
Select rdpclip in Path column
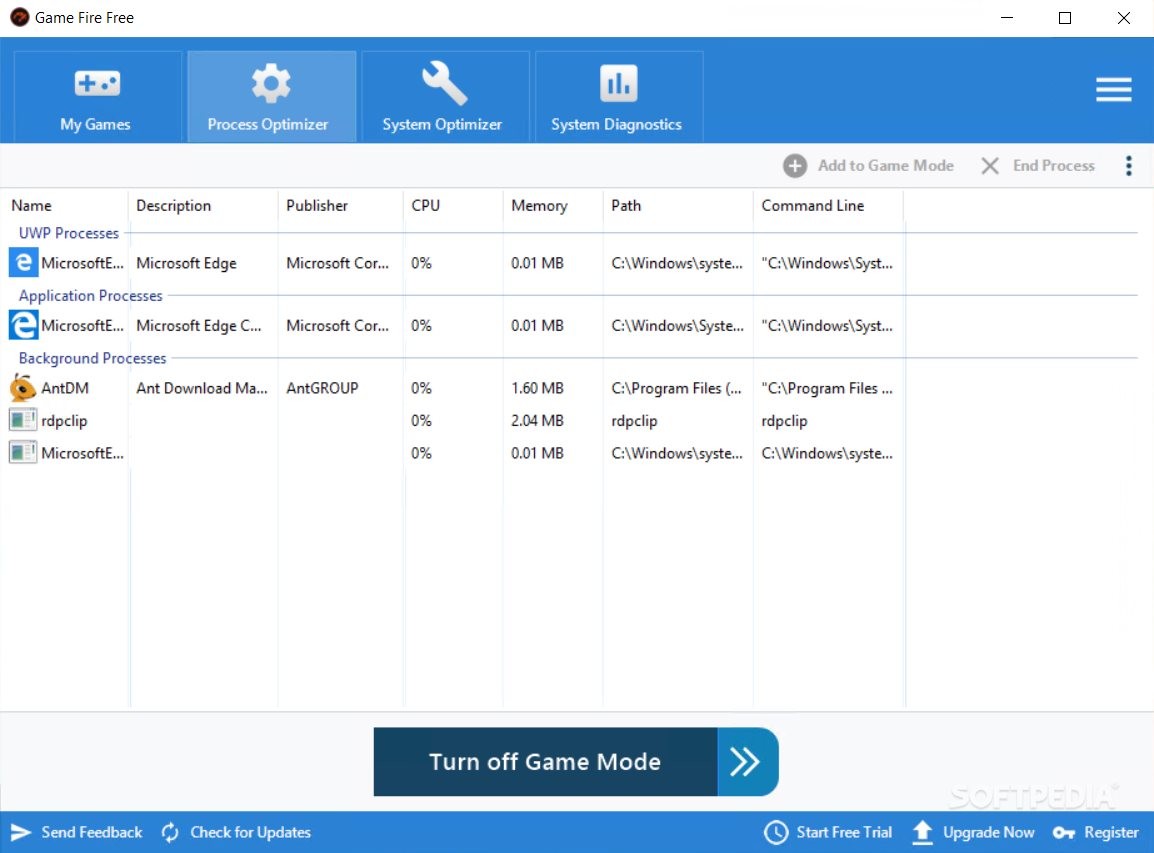(x=634, y=421)
